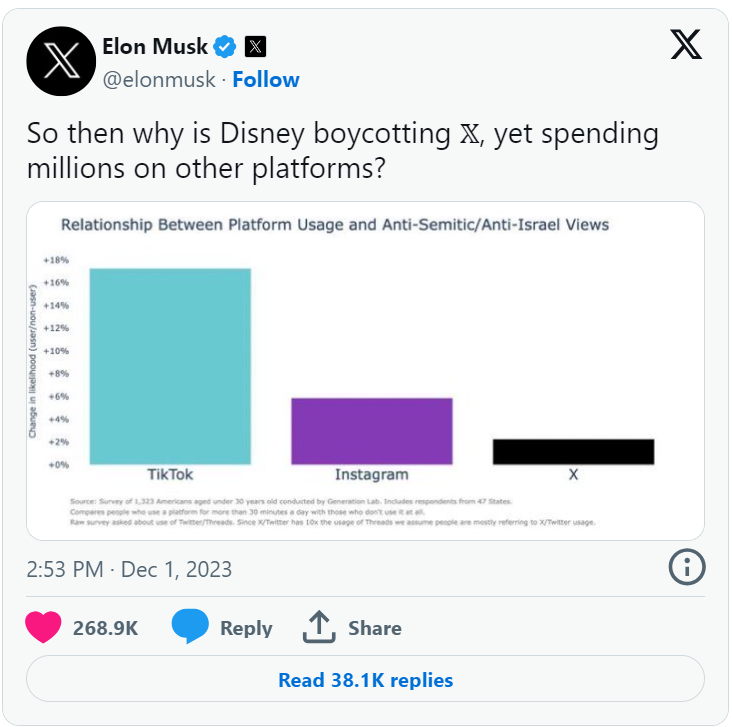The width and height of the screenshot is (732, 727).
Task: Click the tweet text about Disney boycotting
Action: click(x=343, y=150)
